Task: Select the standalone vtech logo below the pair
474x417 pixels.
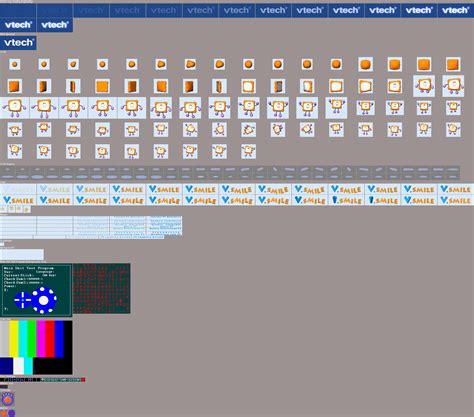Action: [x=18, y=43]
